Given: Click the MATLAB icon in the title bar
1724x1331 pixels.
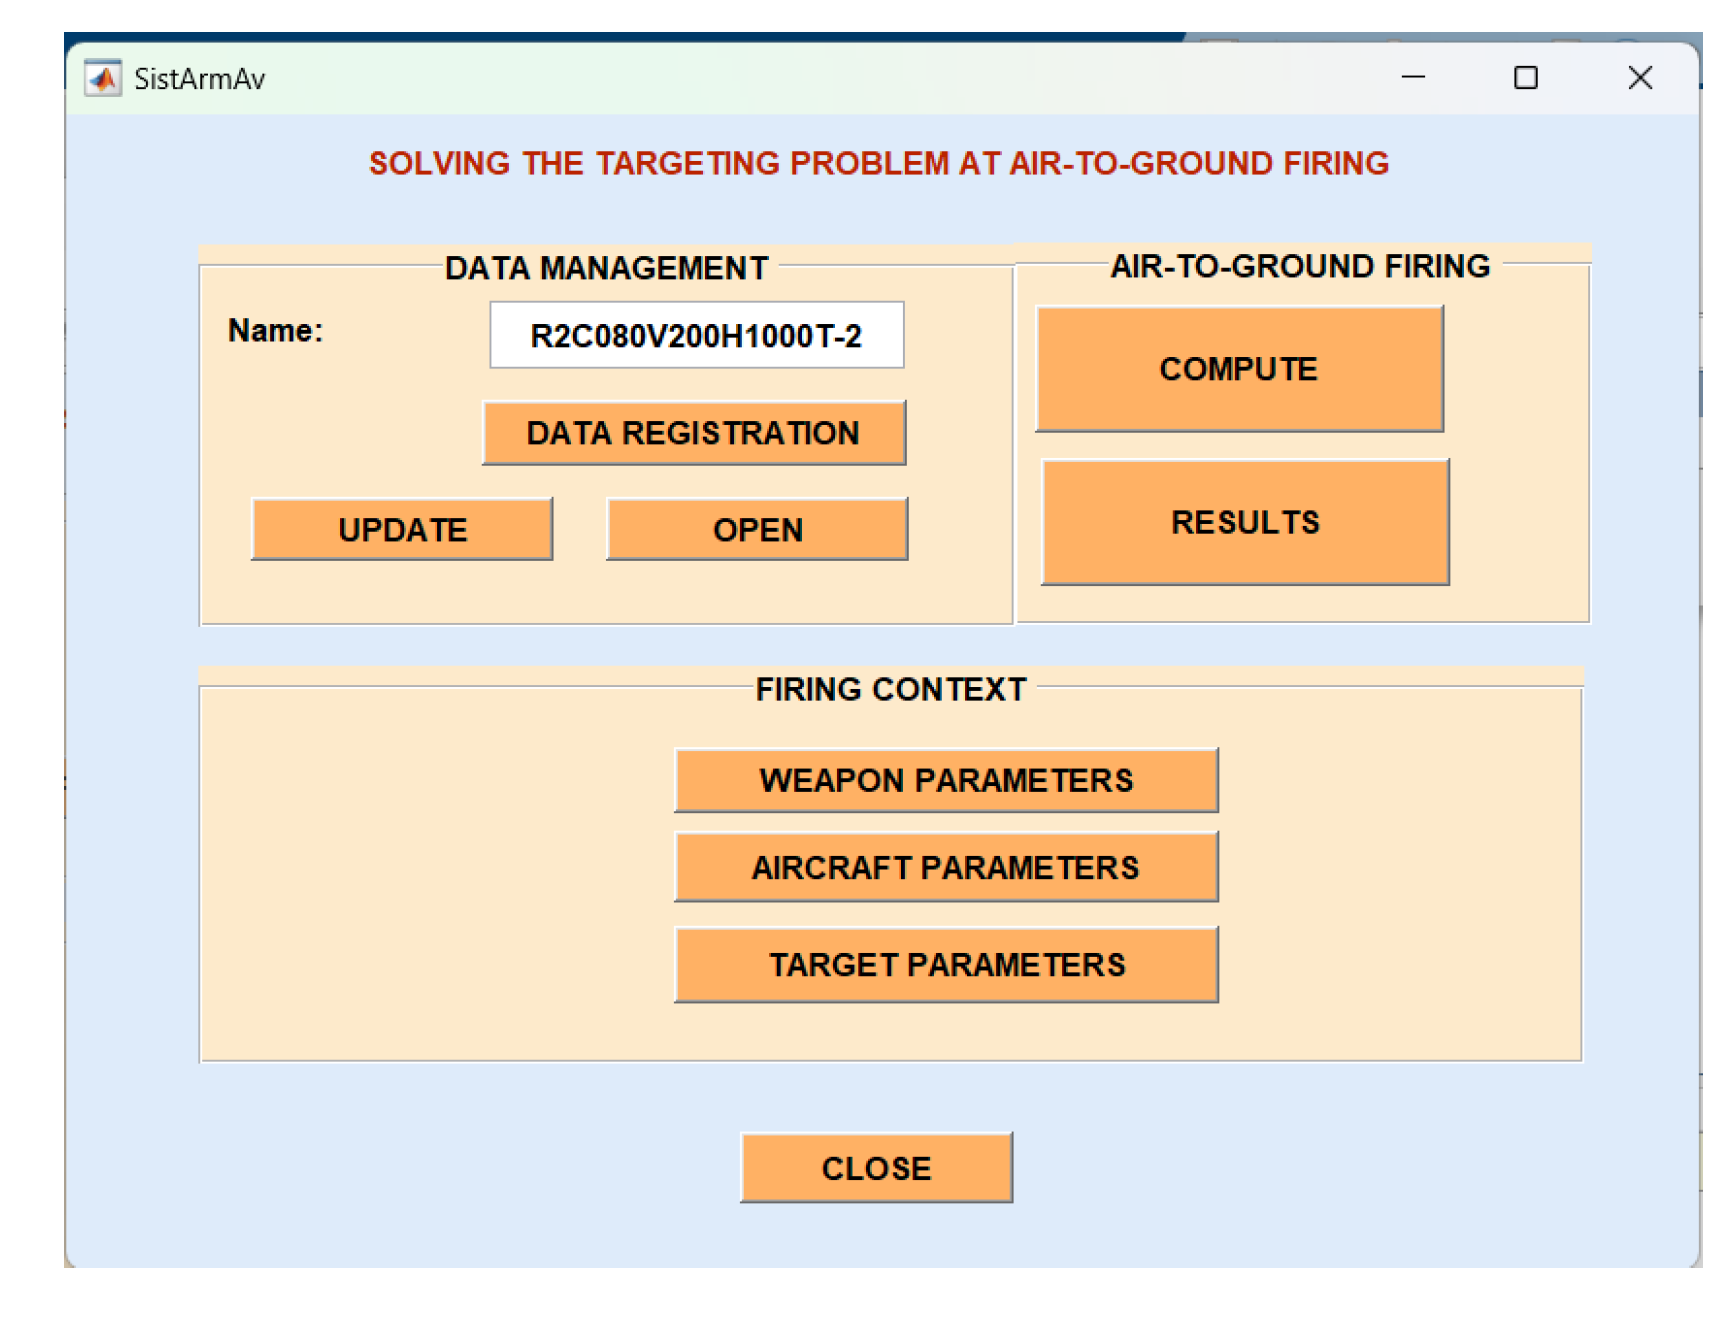Looking at the screenshot, I should tap(103, 78).
